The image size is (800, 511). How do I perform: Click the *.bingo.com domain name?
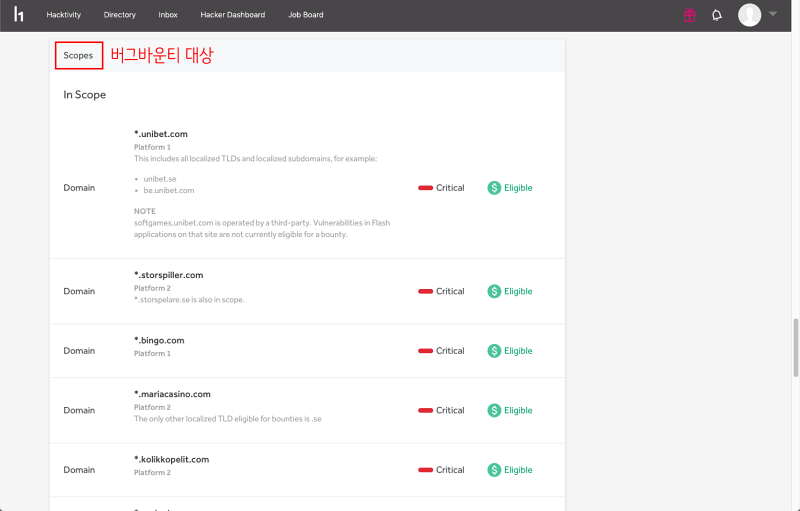(159, 340)
